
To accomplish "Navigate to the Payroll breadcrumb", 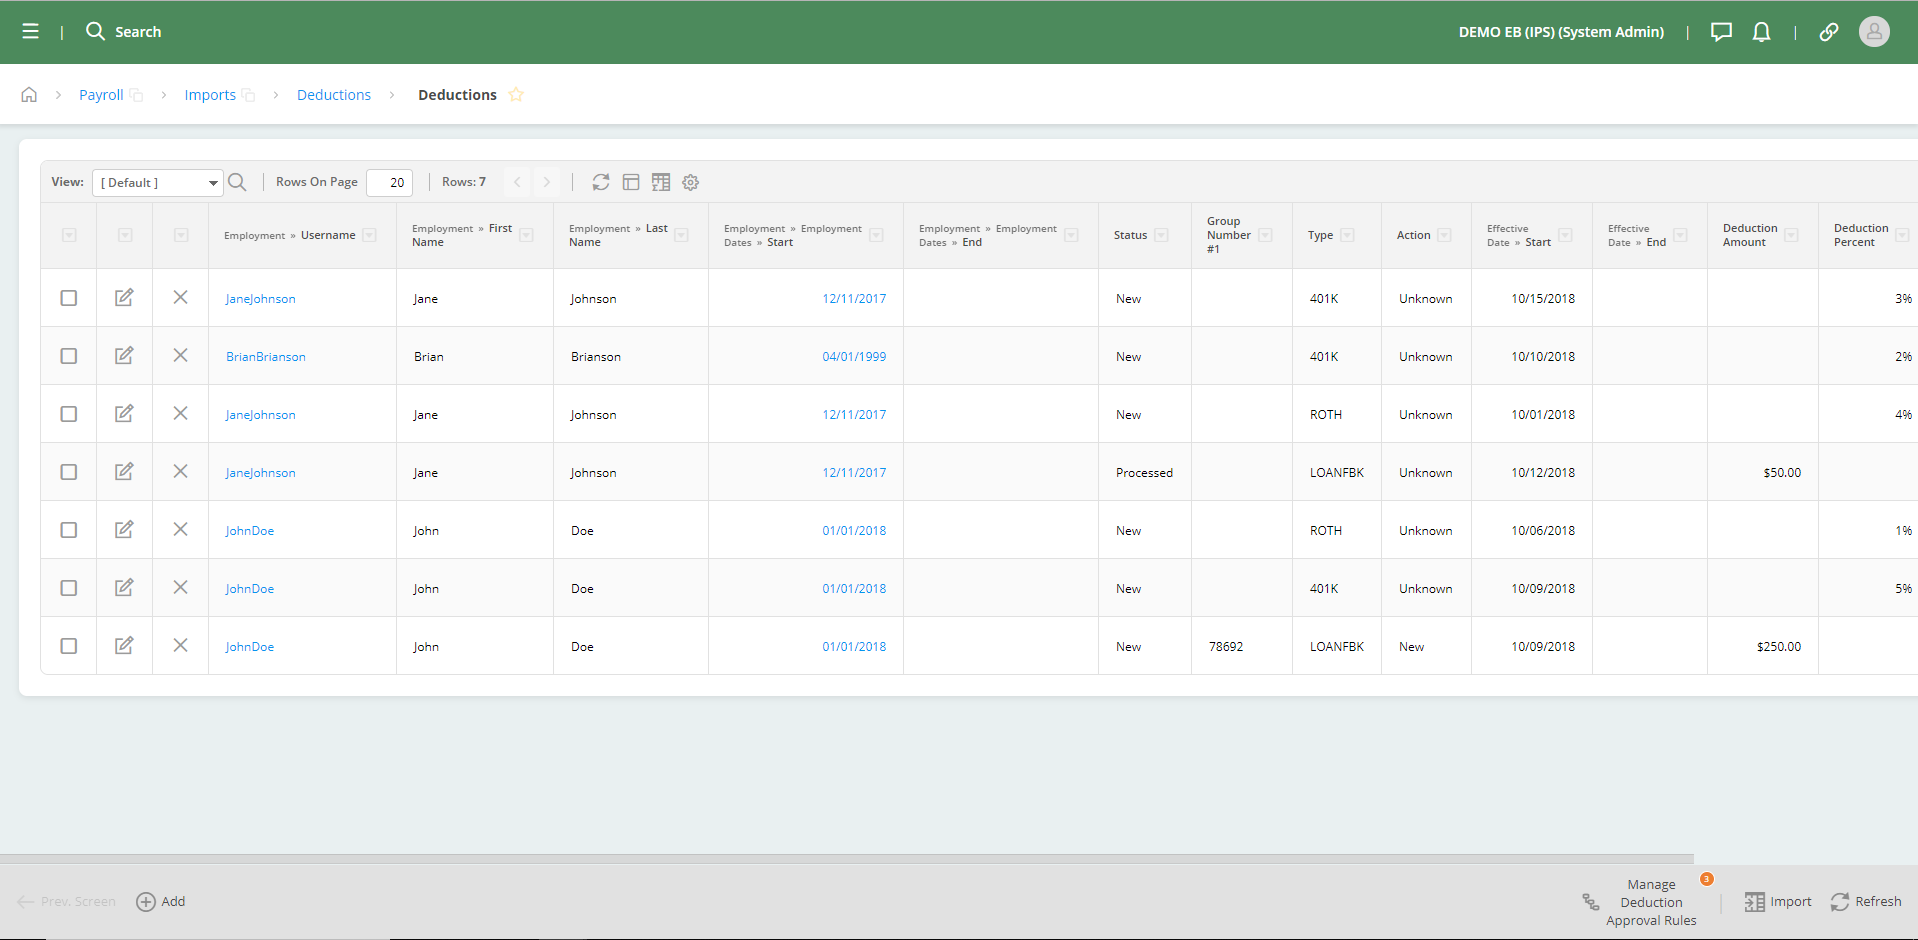I will tap(101, 95).
